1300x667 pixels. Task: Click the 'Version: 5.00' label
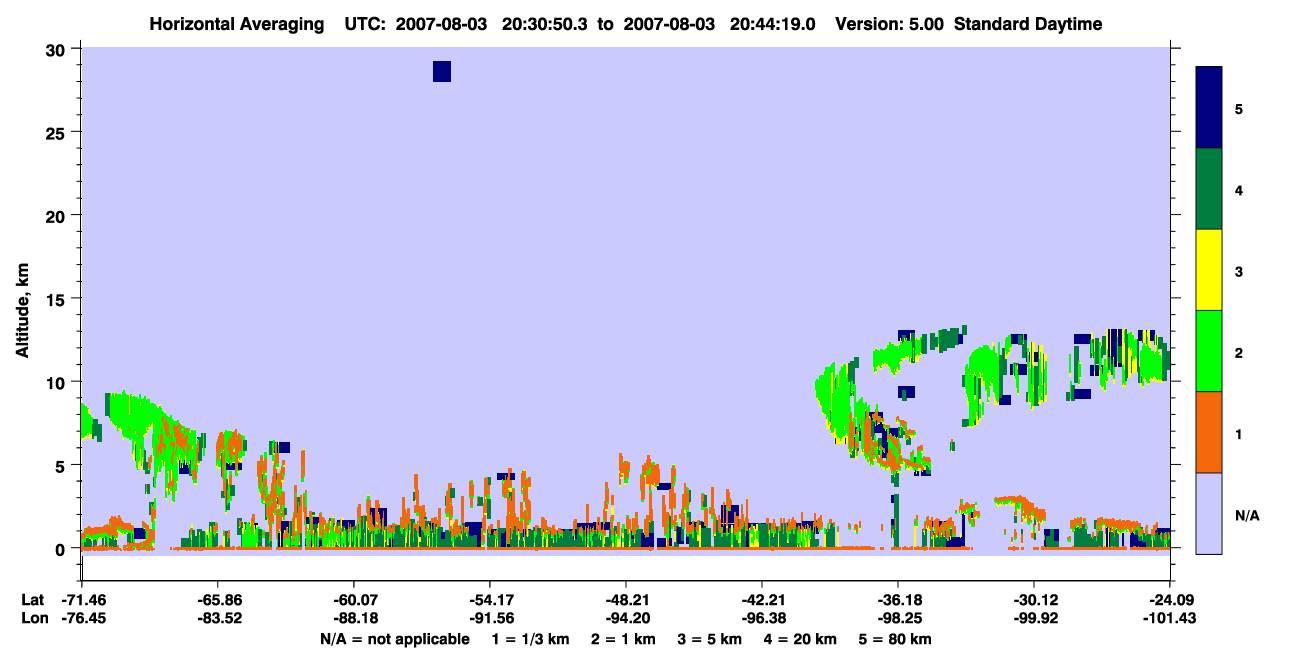click(x=888, y=24)
